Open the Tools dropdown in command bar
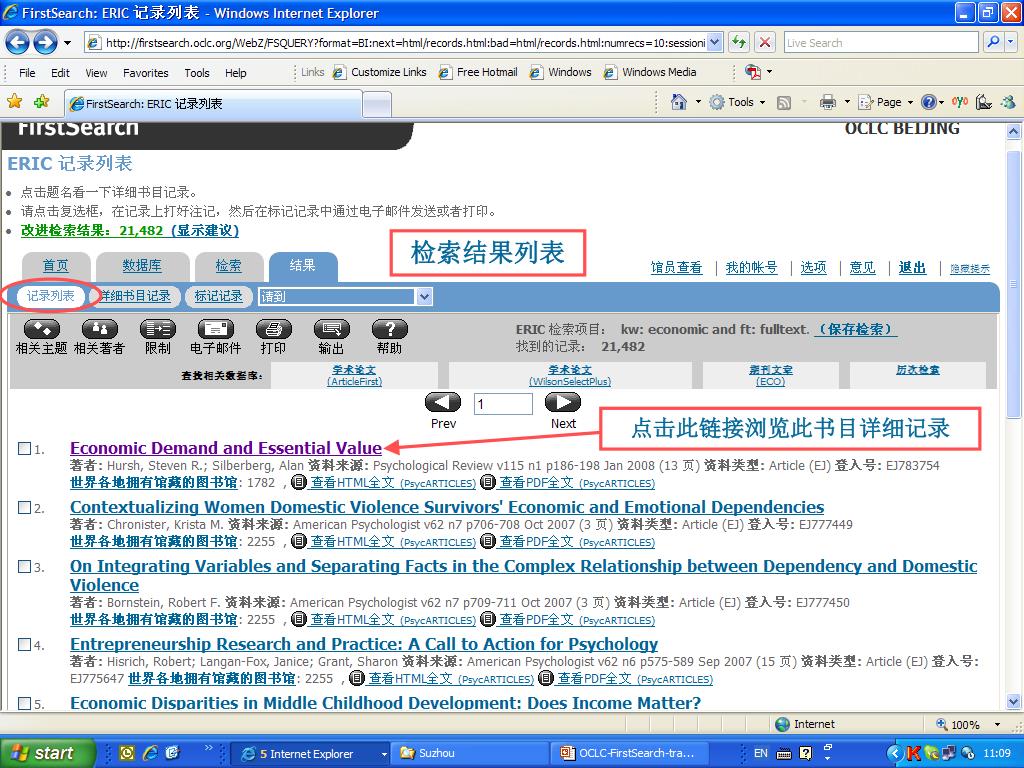Viewport: 1024px width, 768px height. coord(762,102)
